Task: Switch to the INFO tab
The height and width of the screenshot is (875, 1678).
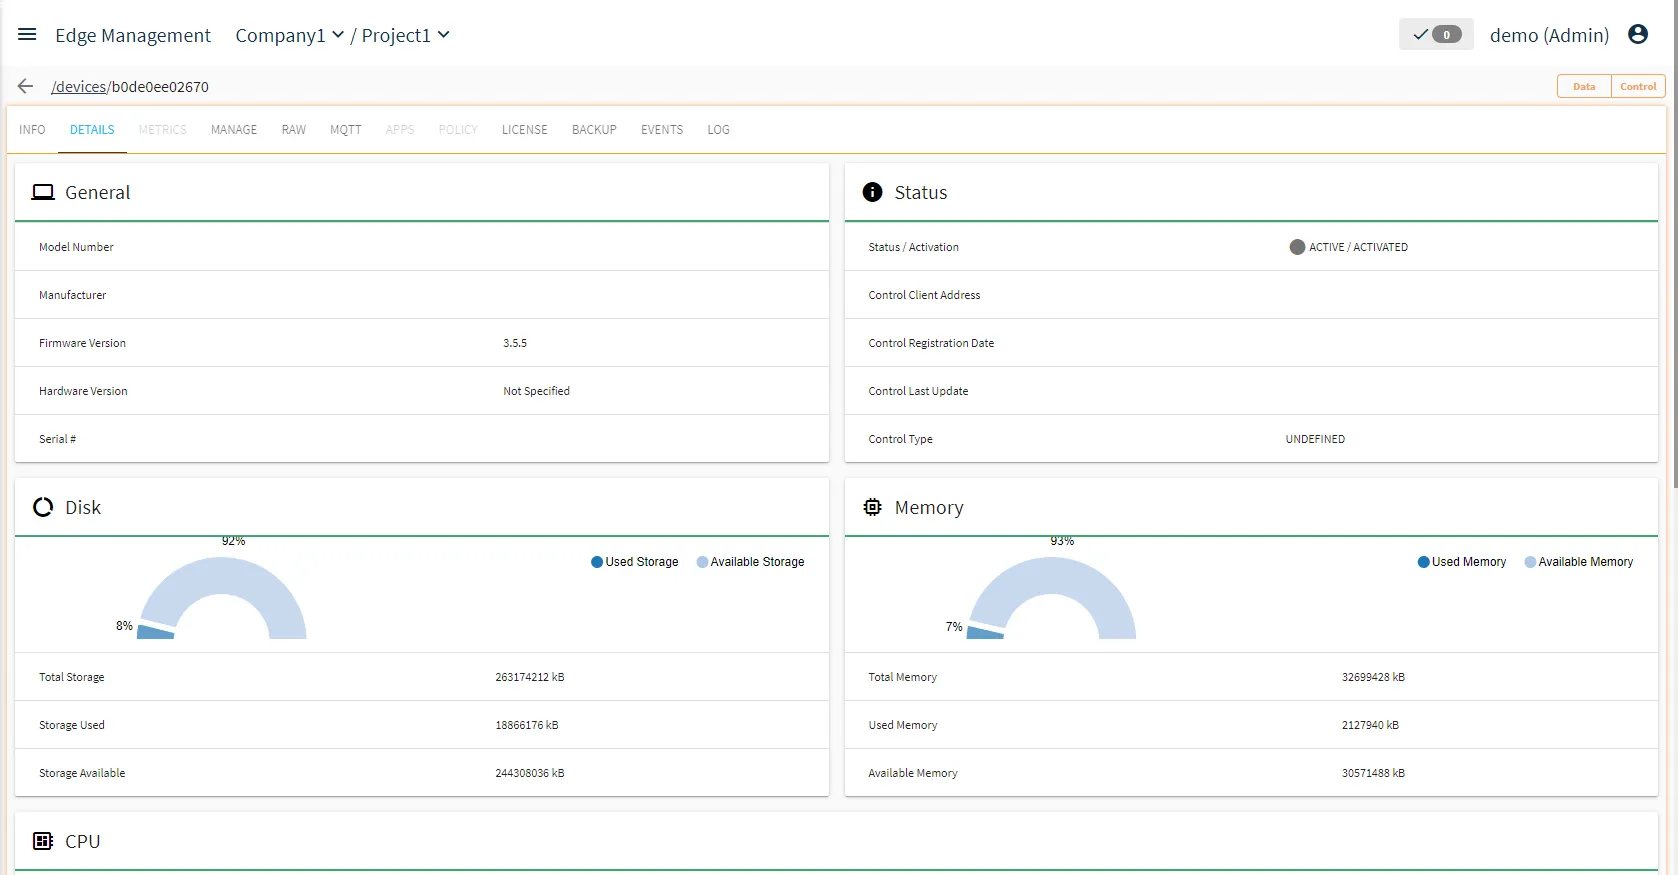Action: pyautogui.click(x=32, y=130)
